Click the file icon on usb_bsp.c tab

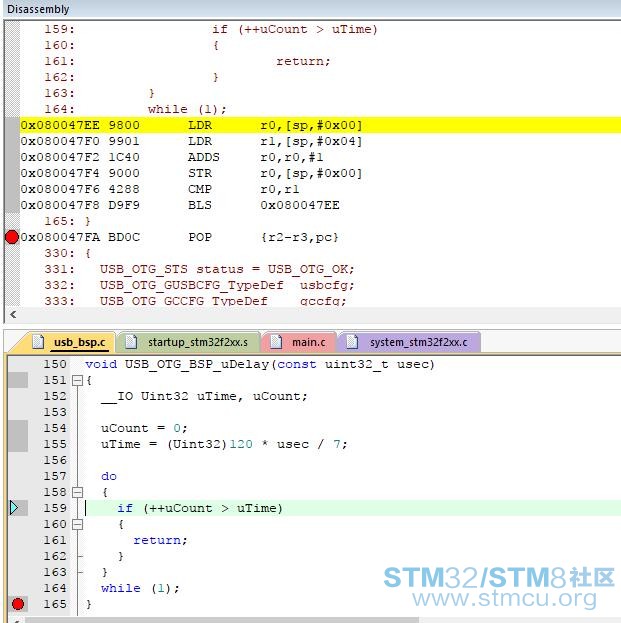tap(38, 342)
